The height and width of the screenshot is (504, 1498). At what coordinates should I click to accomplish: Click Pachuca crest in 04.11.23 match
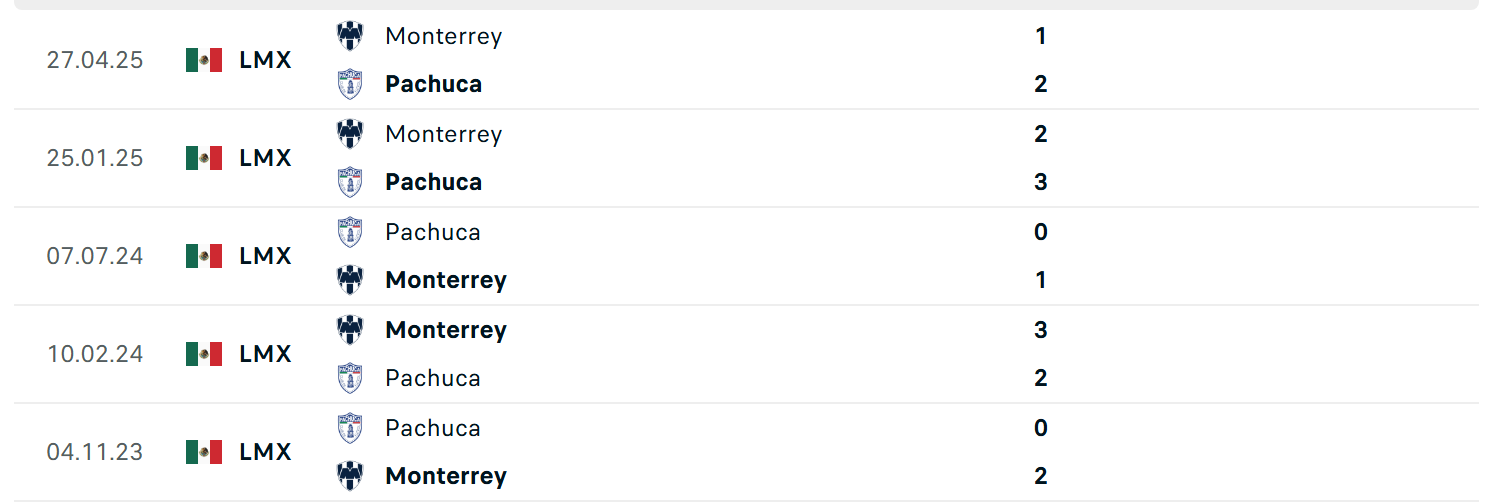[x=350, y=428]
